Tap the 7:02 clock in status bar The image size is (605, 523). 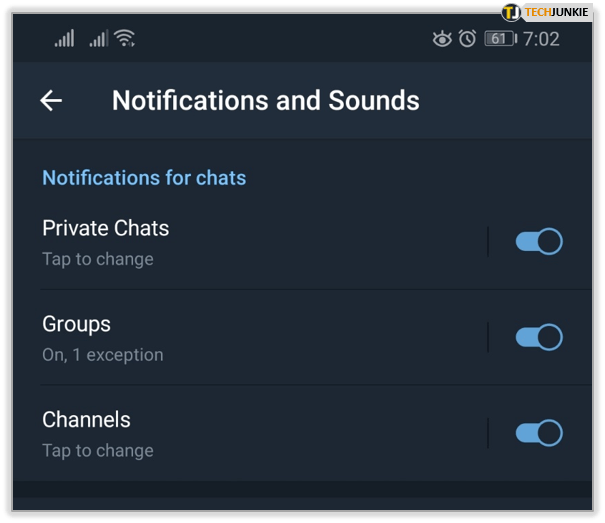point(541,39)
